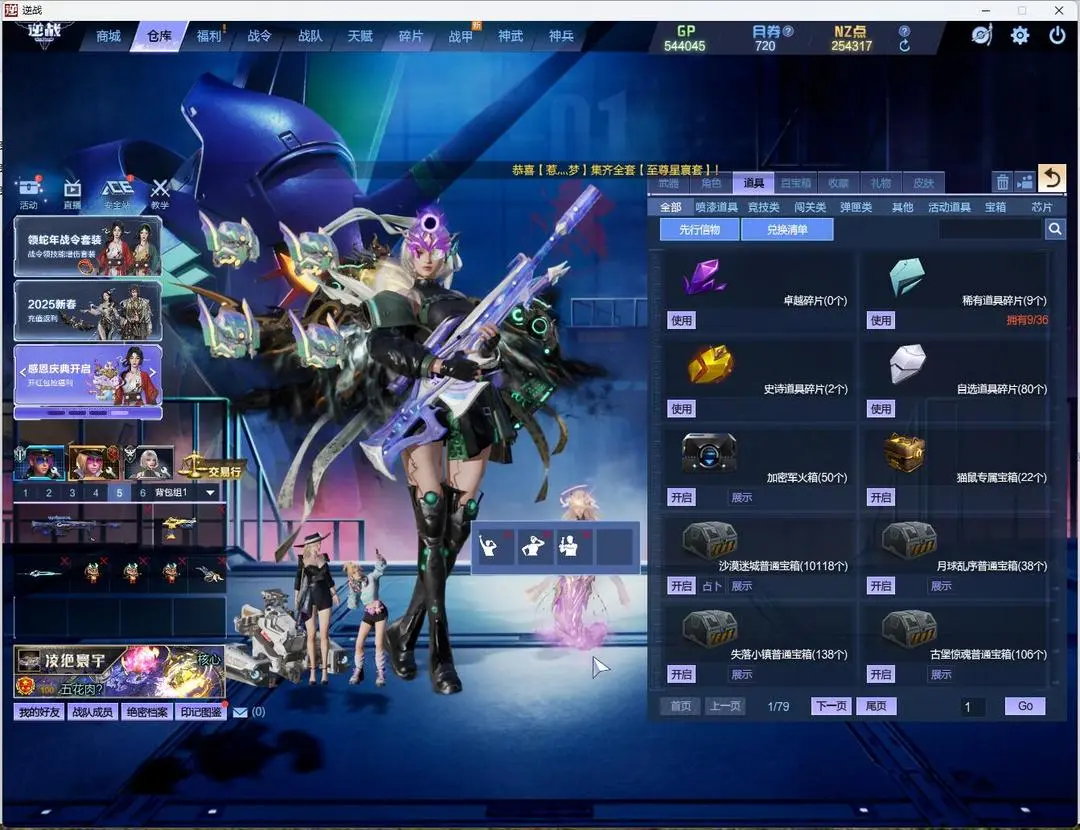Screen dimensions: 1080x830
Task: Open the 活动 events icon
Action: (28, 192)
